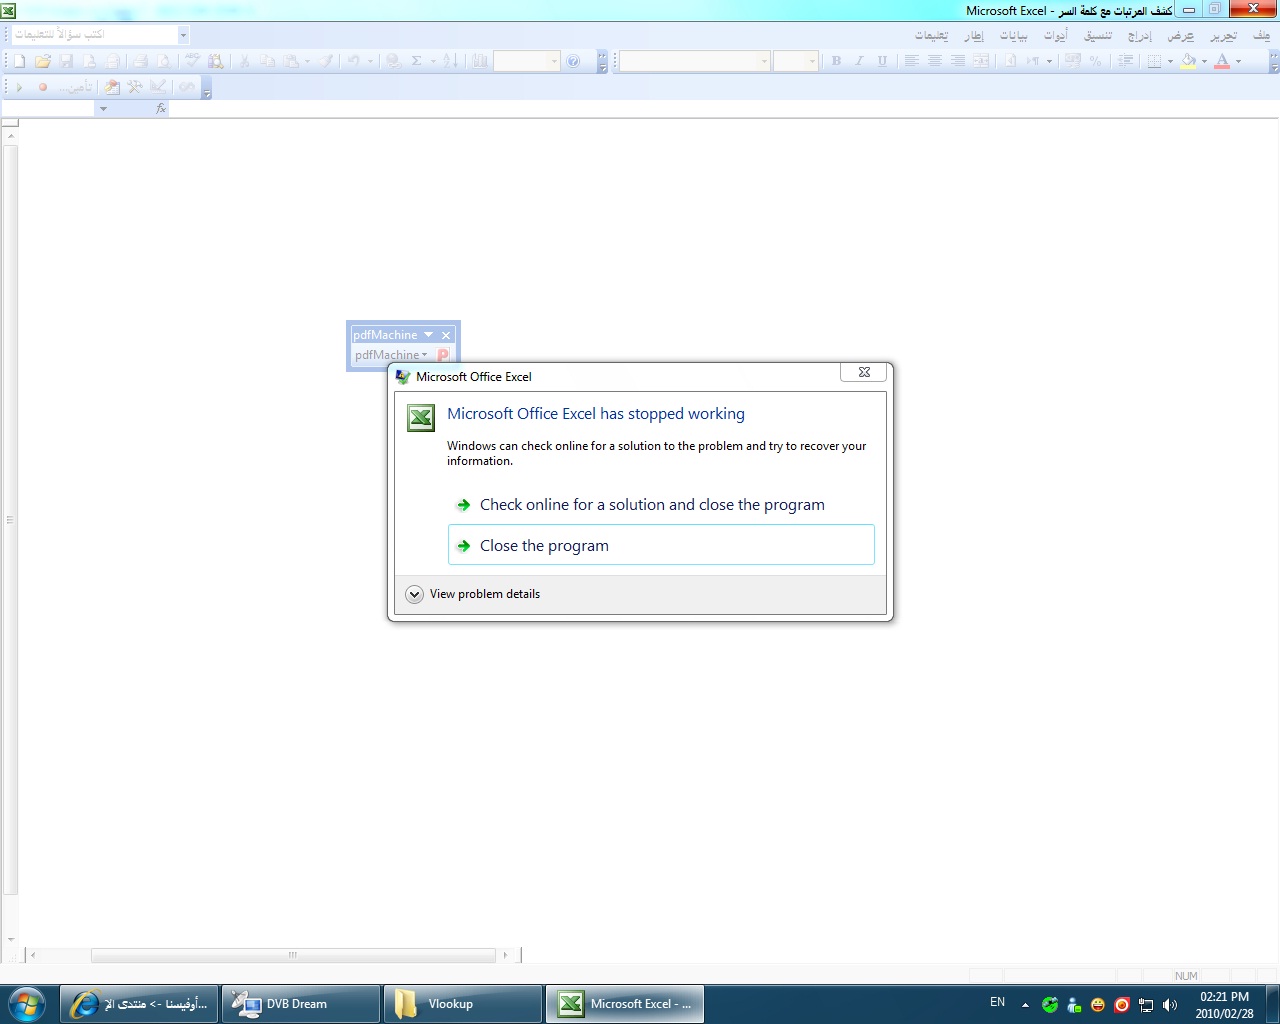
Task: Switch to Internet Explorer taskbar button
Action: click(x=139, y=1004)
